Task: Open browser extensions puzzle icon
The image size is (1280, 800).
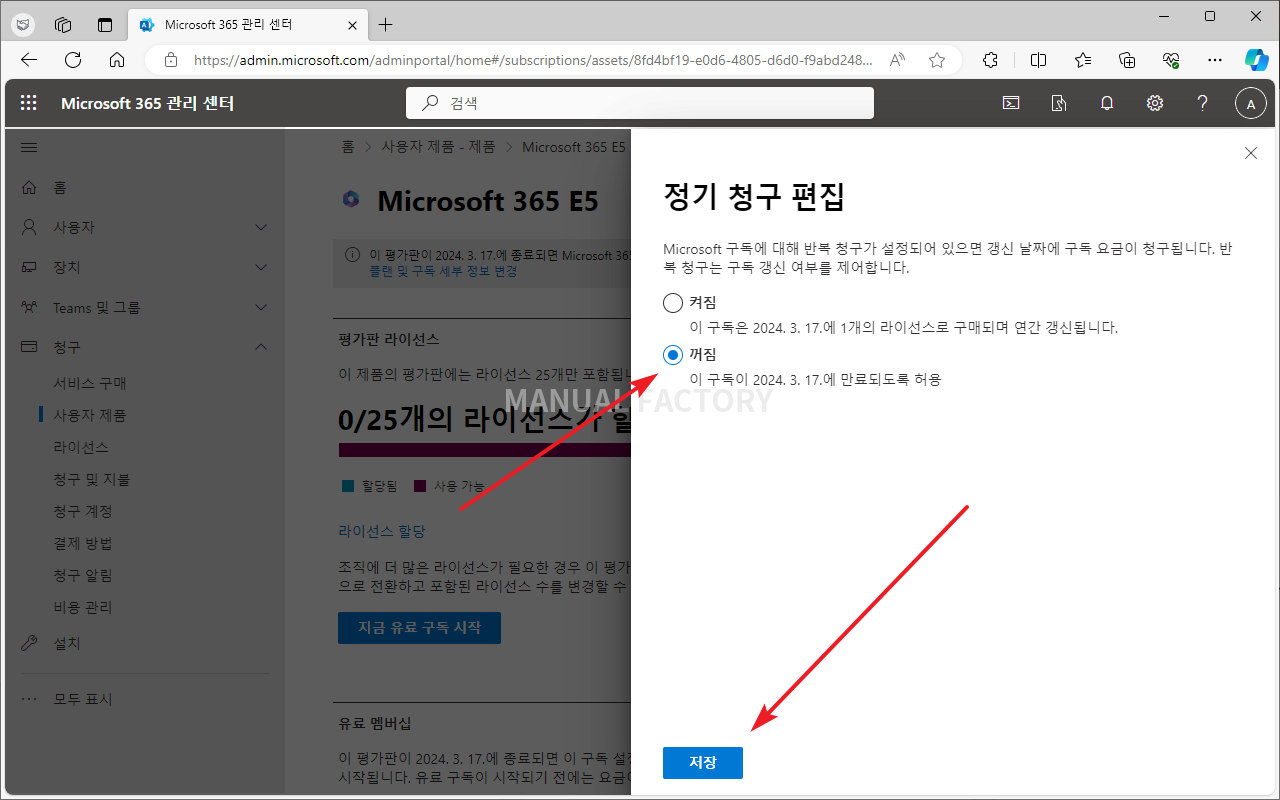Action: pos(991,60)
